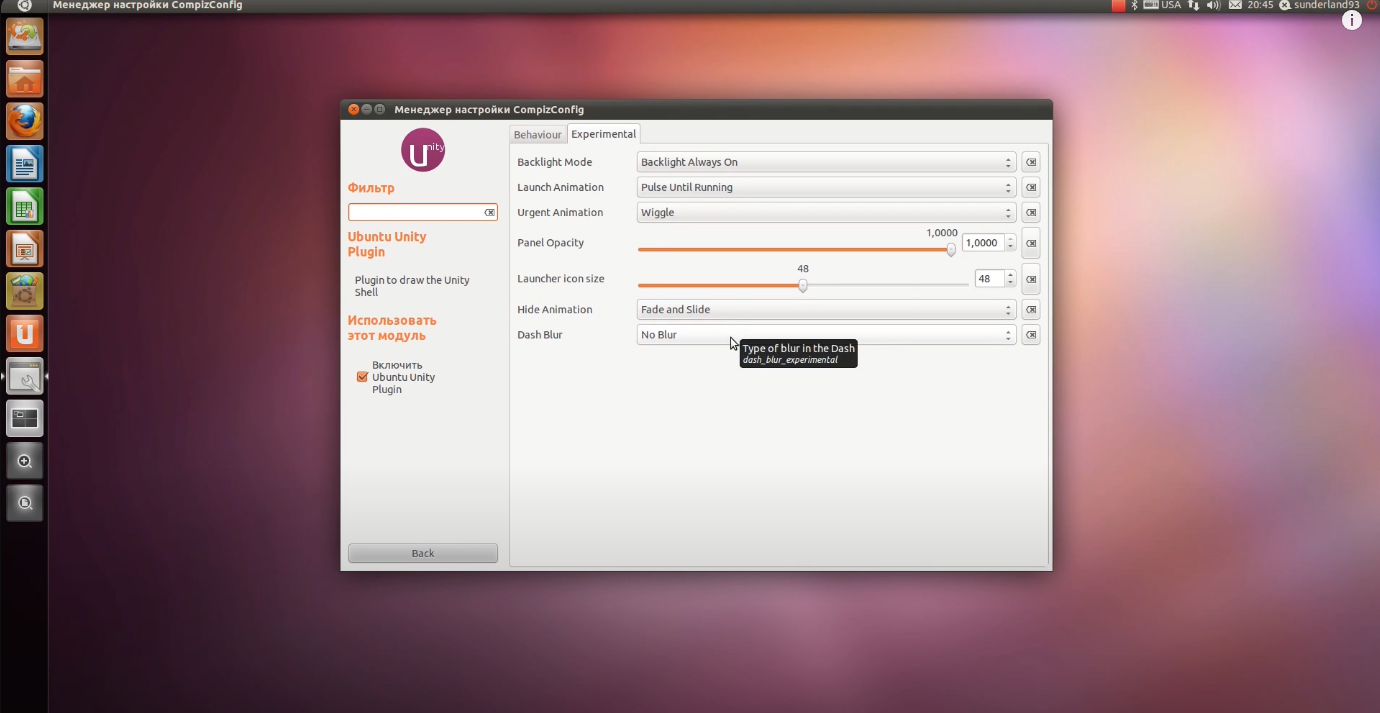Viewport: 1380px width, 713px height.
Task: Click the Launch Animation label
Action: 560,187
